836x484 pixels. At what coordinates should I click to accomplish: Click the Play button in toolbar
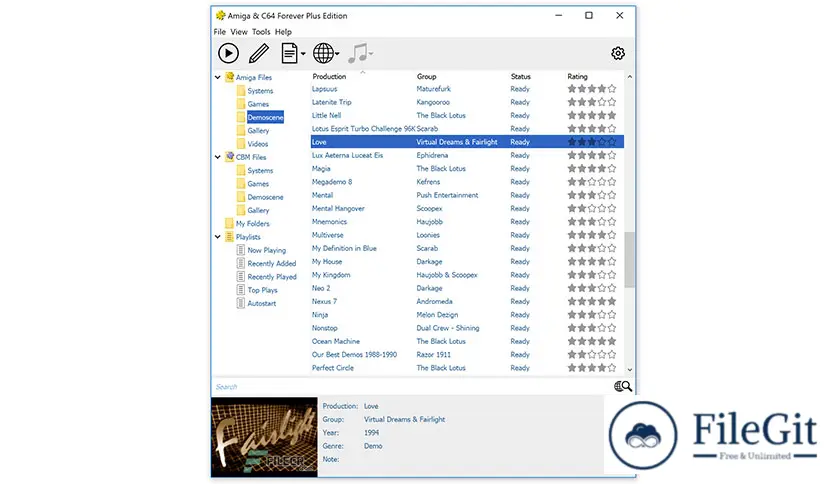pos(228,53)
